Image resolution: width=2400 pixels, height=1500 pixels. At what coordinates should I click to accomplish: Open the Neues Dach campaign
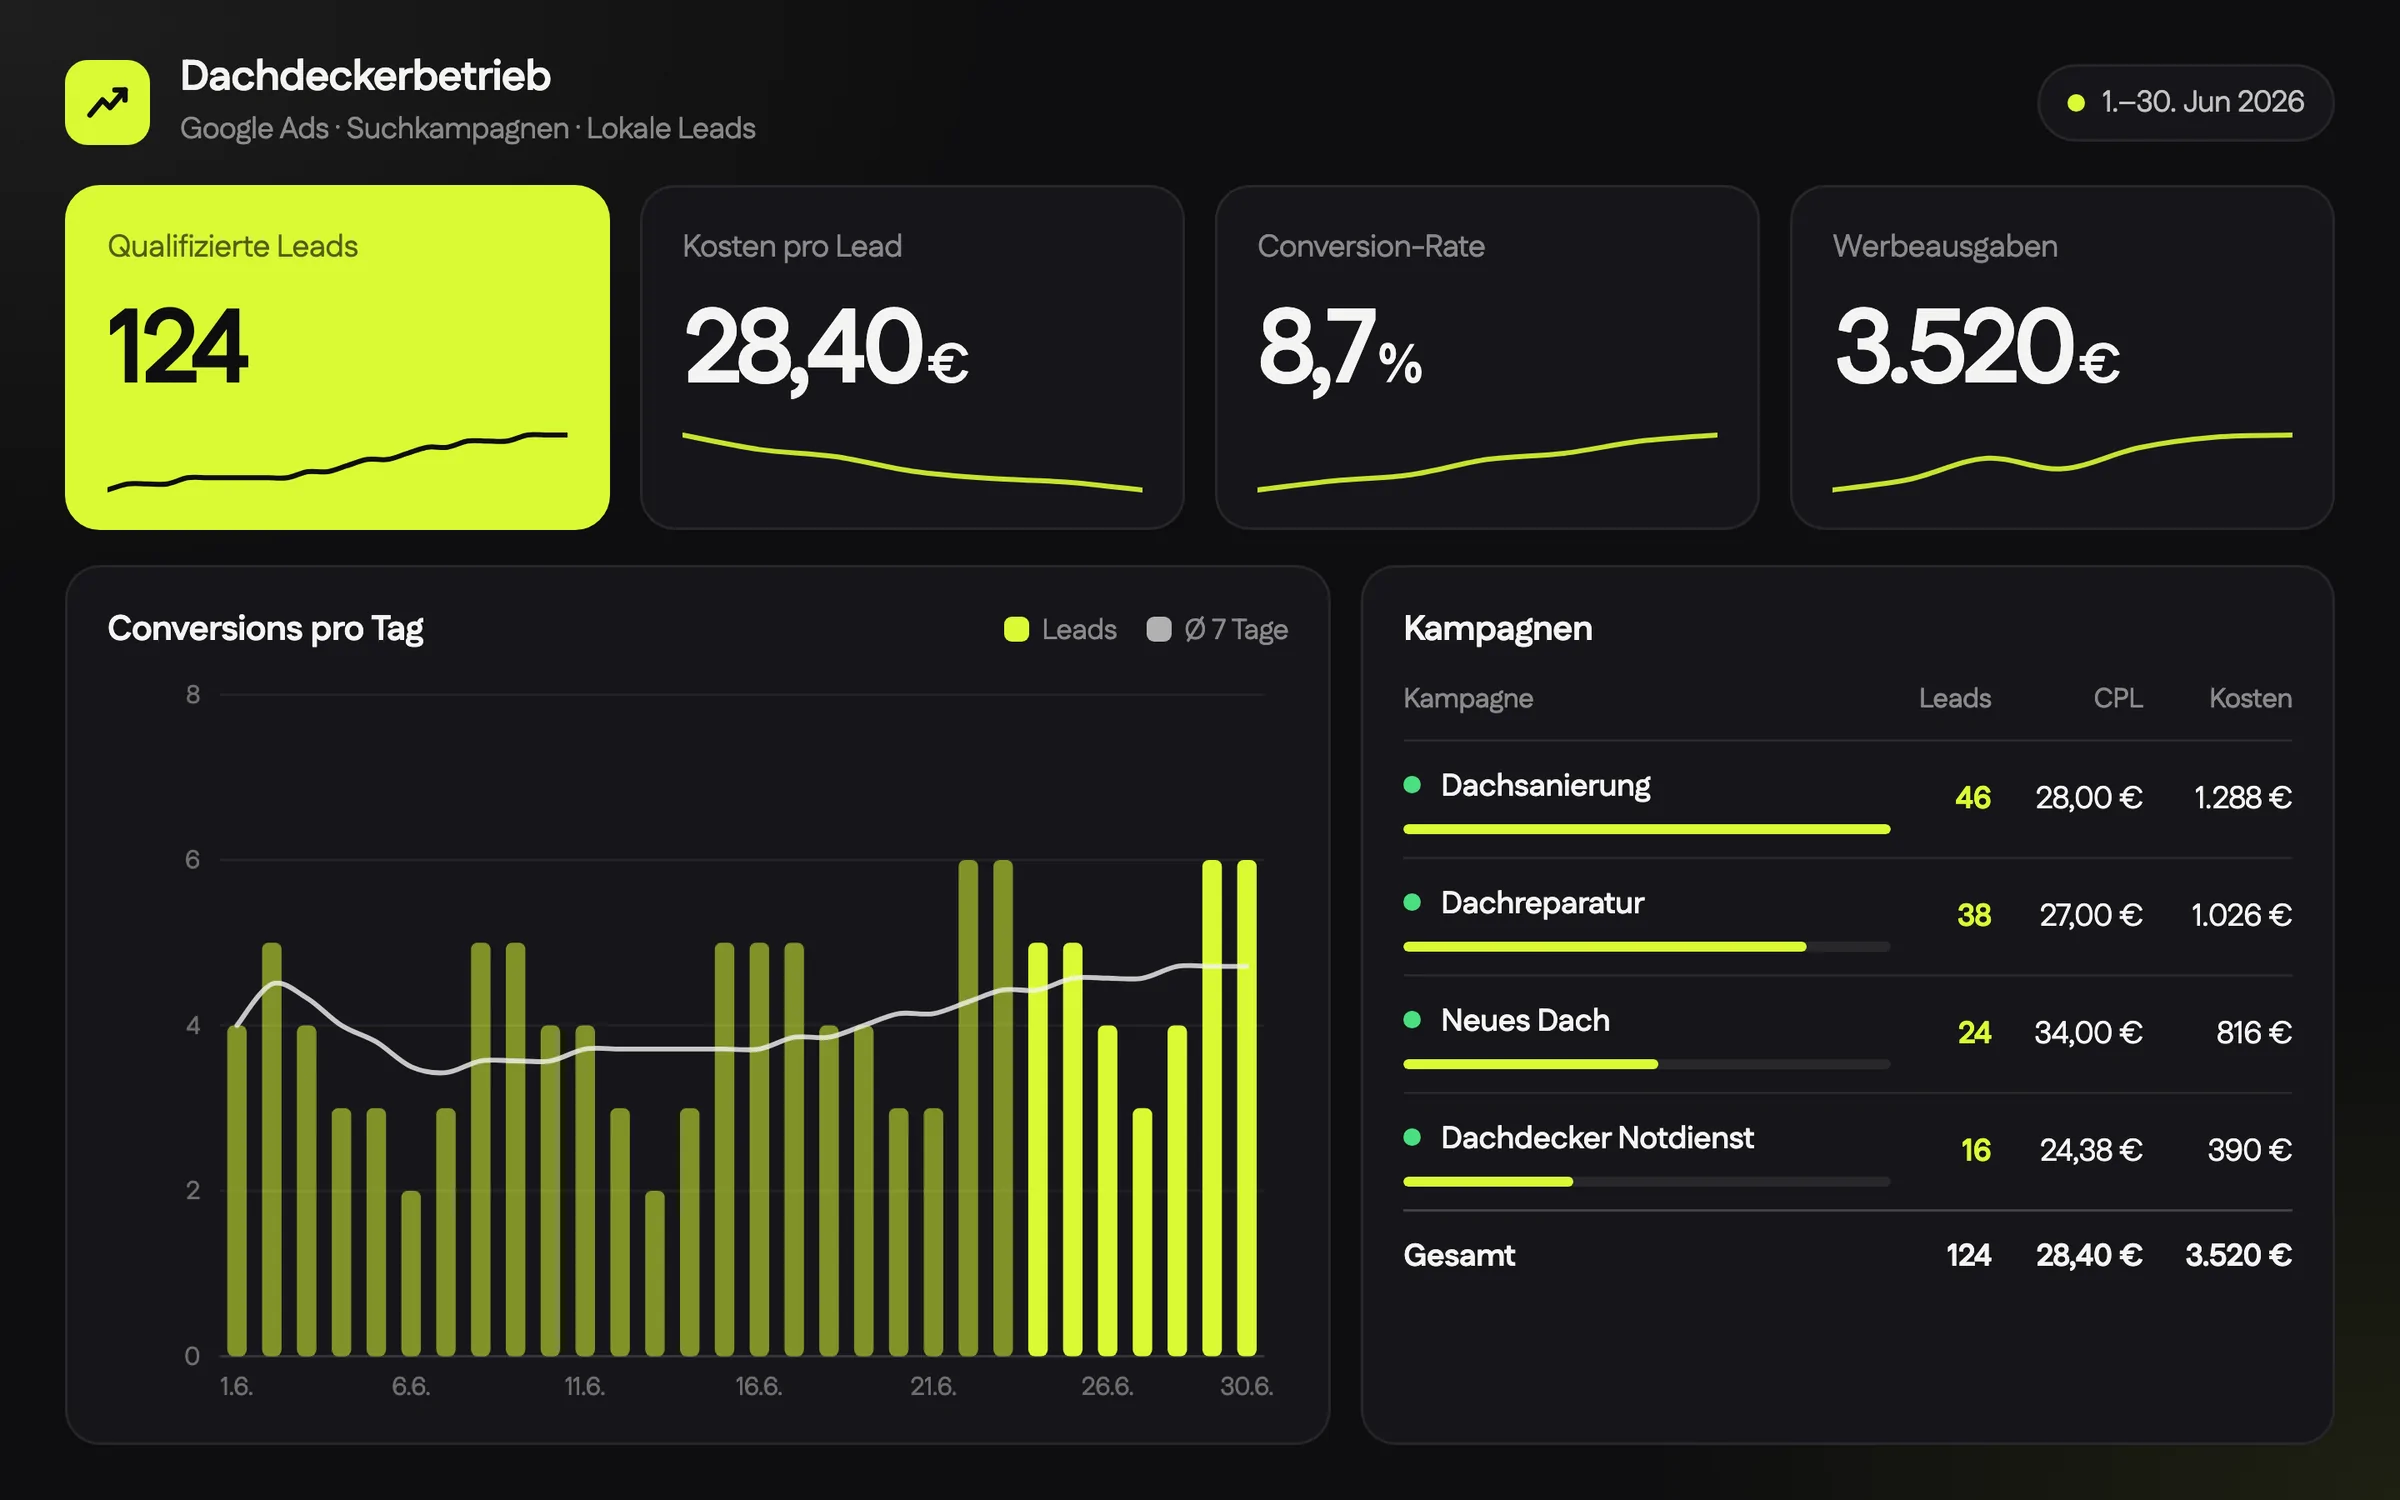tap(1848, 1034)
